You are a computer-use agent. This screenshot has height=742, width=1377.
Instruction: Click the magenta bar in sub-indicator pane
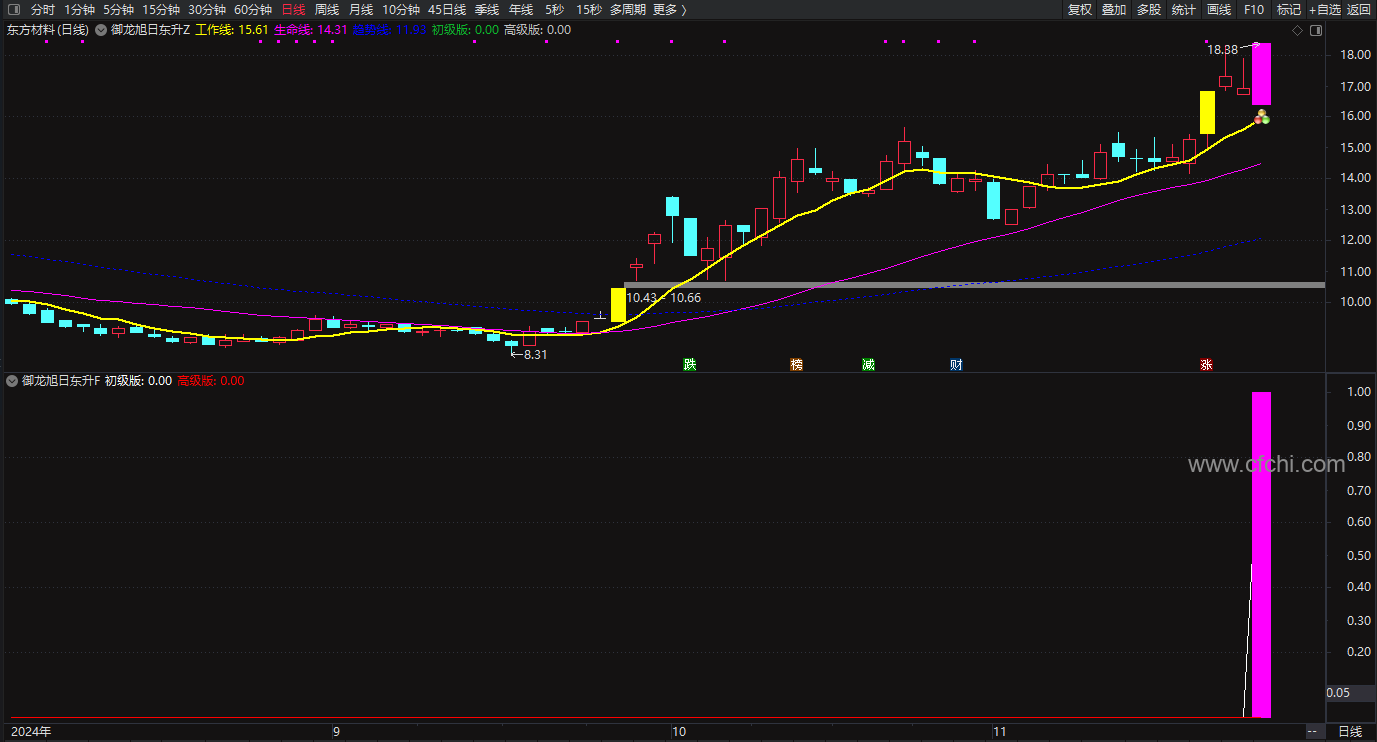(x=1262, y=555)
